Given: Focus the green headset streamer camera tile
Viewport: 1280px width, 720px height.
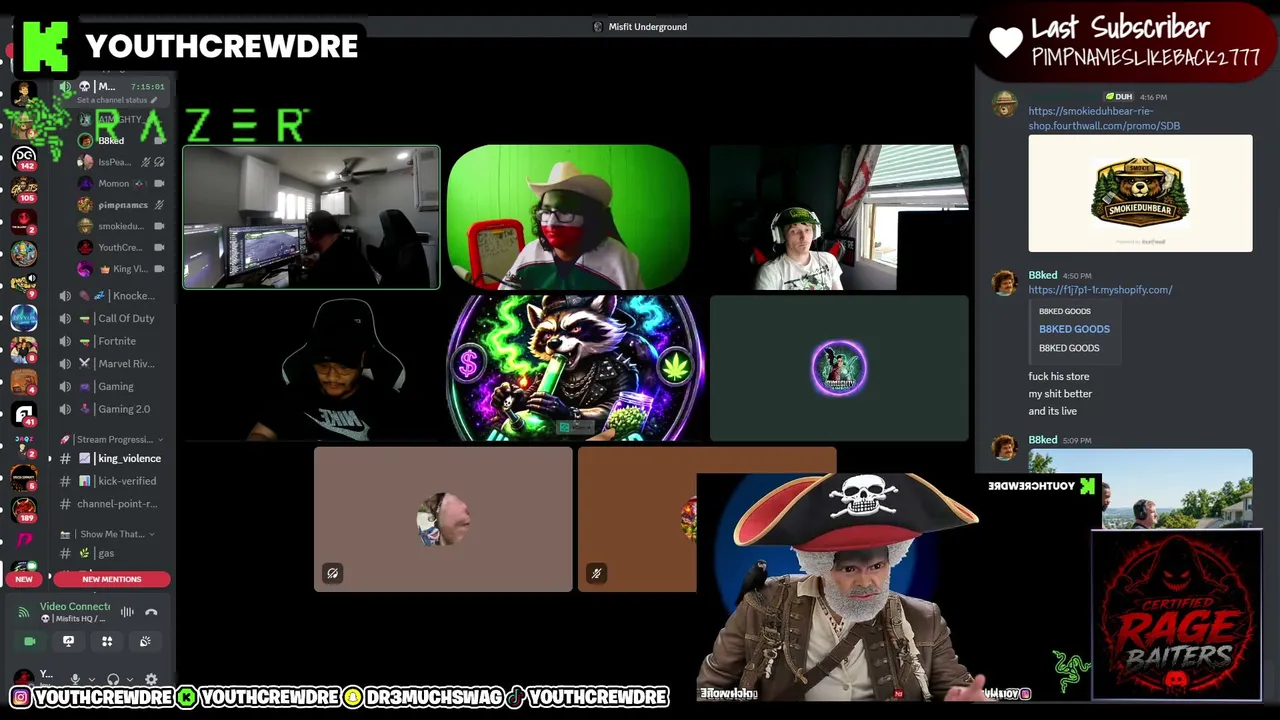Looking at the screenshot, I should click(x=839, y=218).
